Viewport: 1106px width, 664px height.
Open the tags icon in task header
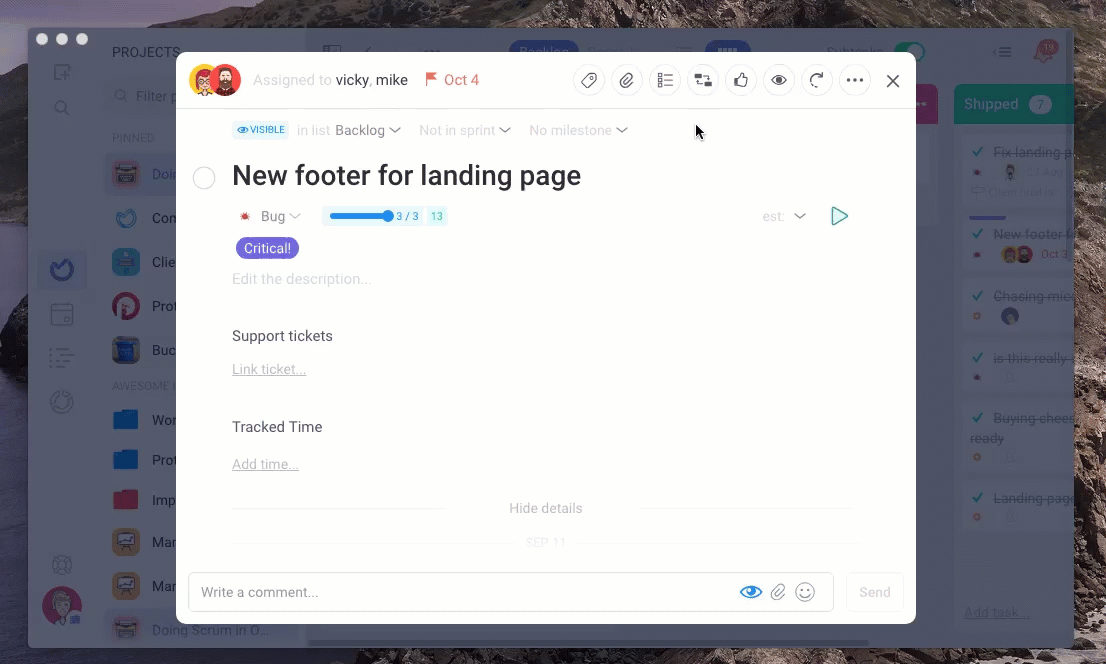(x=589, y=80)
